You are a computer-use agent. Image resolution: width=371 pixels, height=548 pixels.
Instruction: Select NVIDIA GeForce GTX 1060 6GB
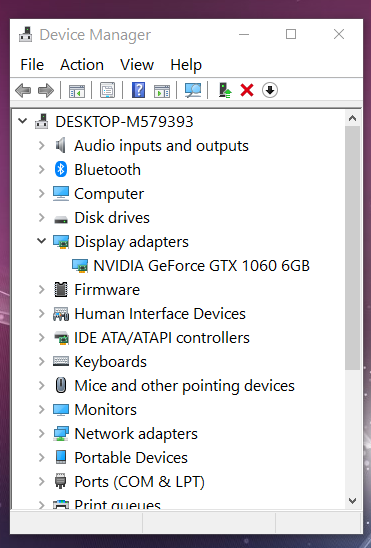tap(202, 266)
